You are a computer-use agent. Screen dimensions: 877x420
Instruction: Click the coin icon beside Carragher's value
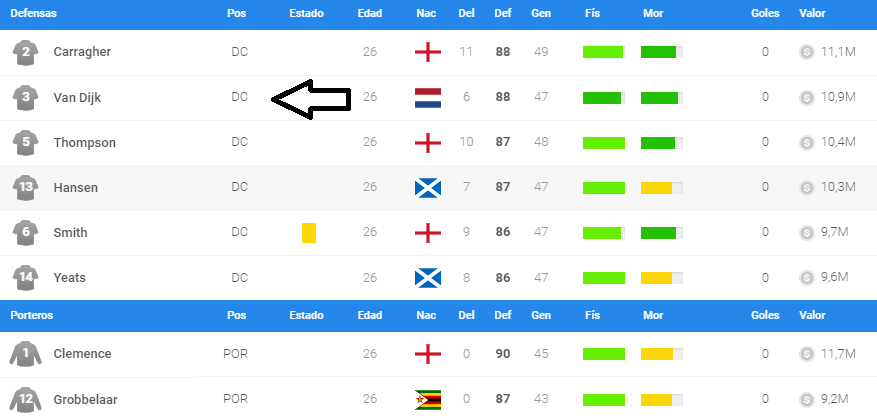point(807,52)
